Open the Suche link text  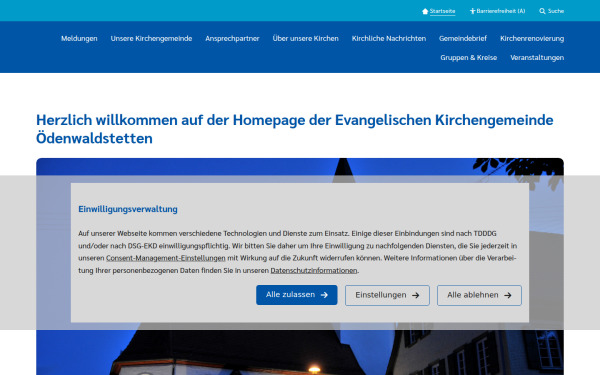(x=556, y=11)
